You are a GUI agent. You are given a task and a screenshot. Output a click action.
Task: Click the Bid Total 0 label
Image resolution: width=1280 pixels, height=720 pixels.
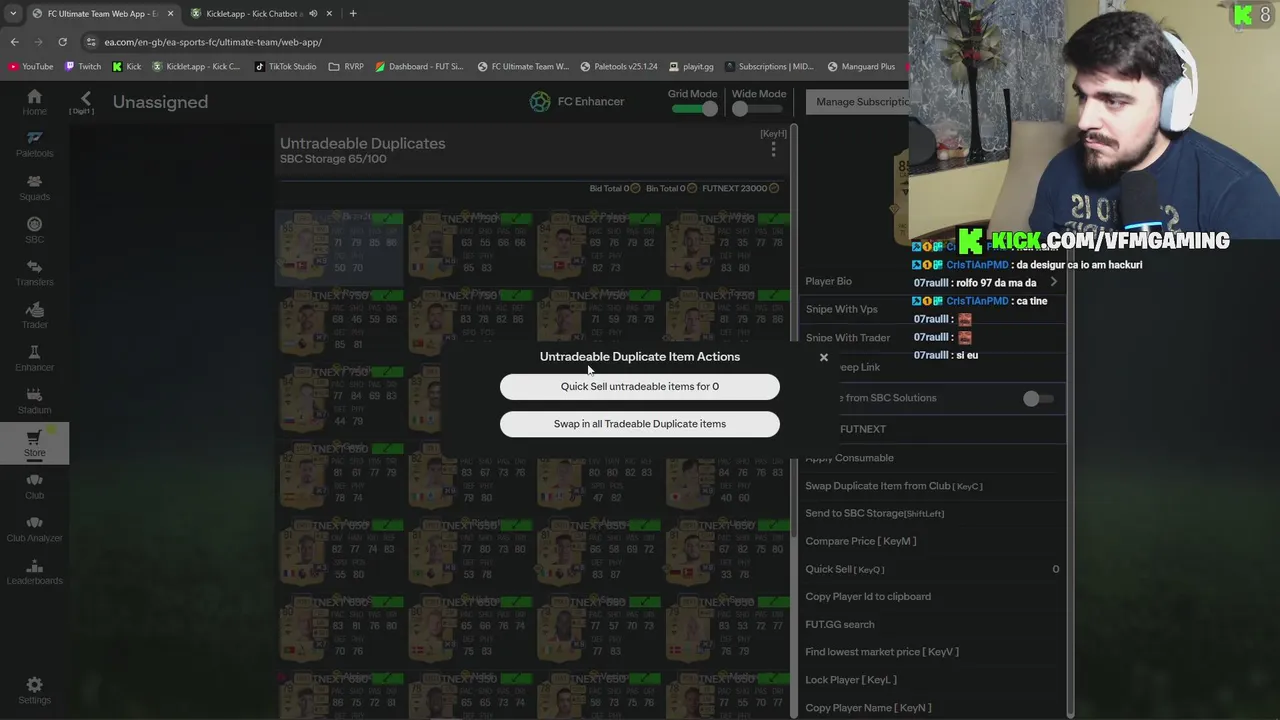(614, 188)
